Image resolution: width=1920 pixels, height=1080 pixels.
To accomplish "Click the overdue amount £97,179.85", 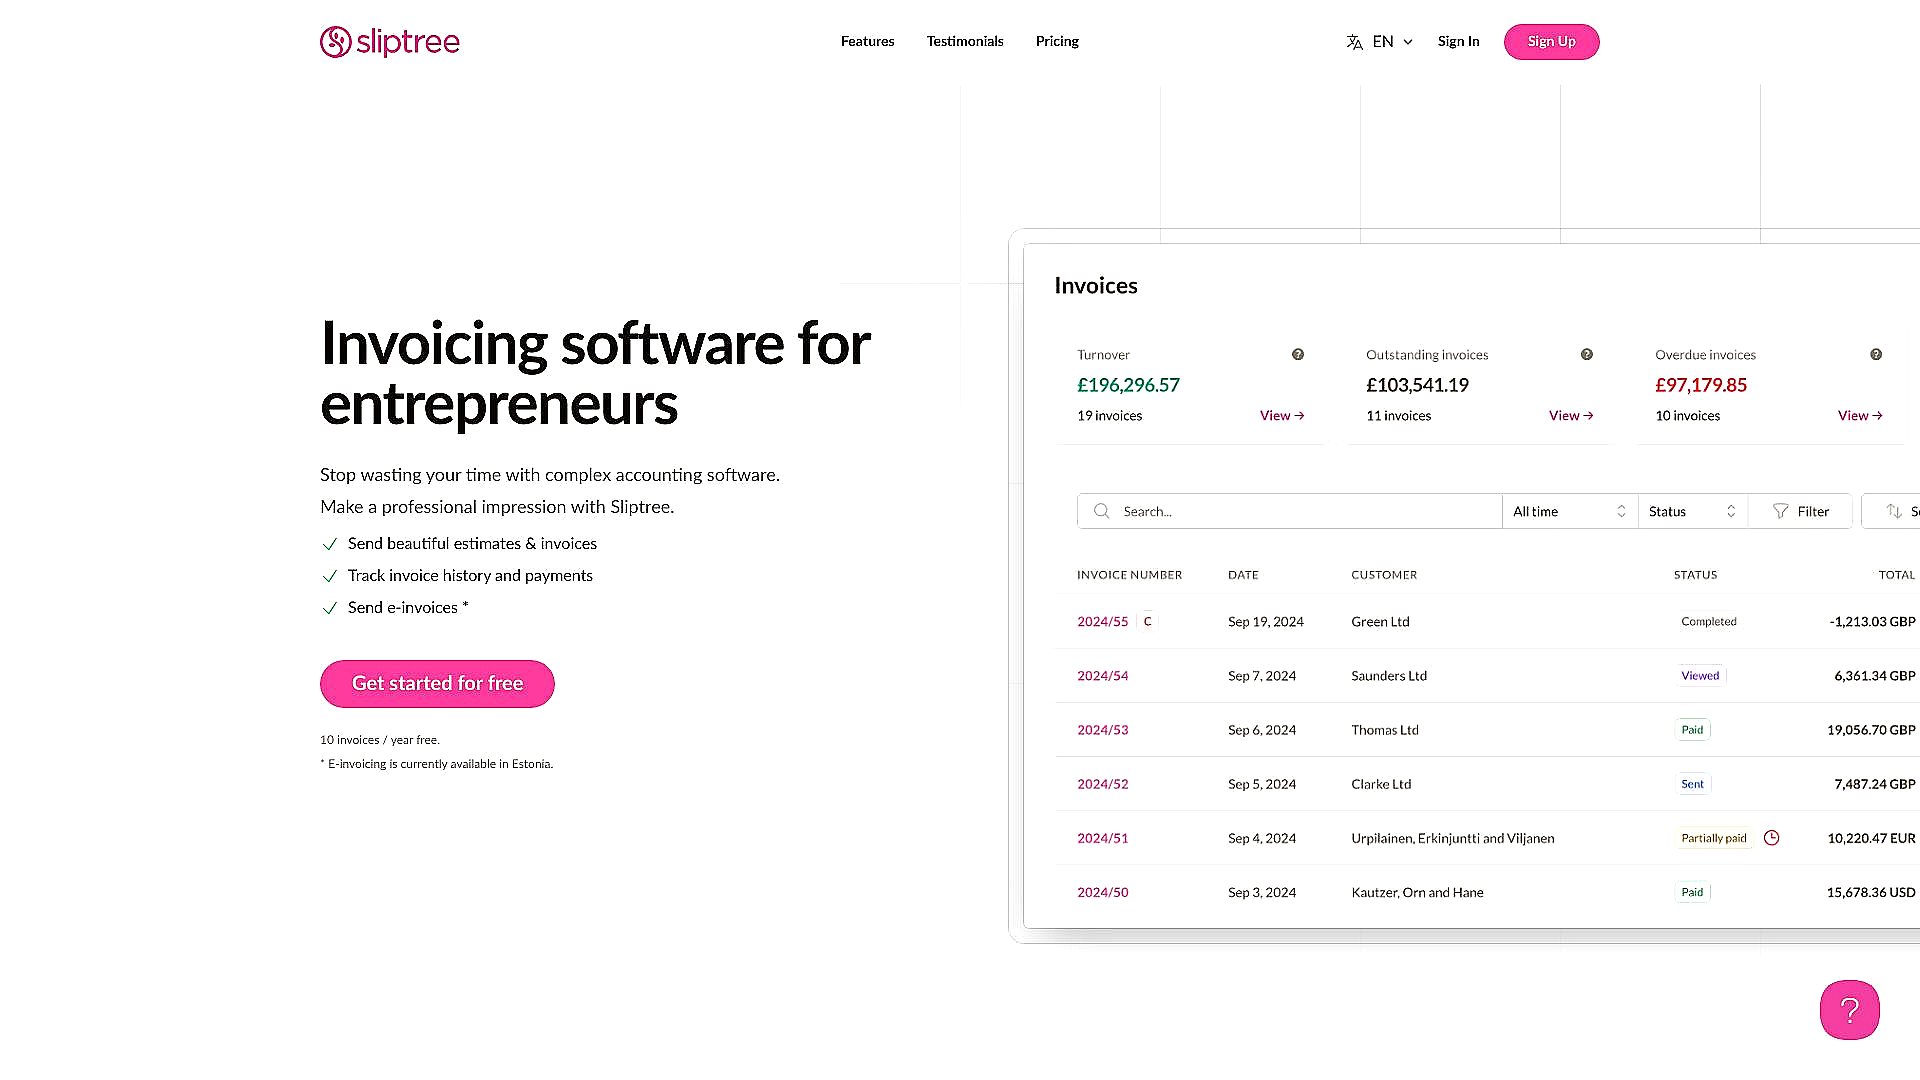I will [1701, 385].
